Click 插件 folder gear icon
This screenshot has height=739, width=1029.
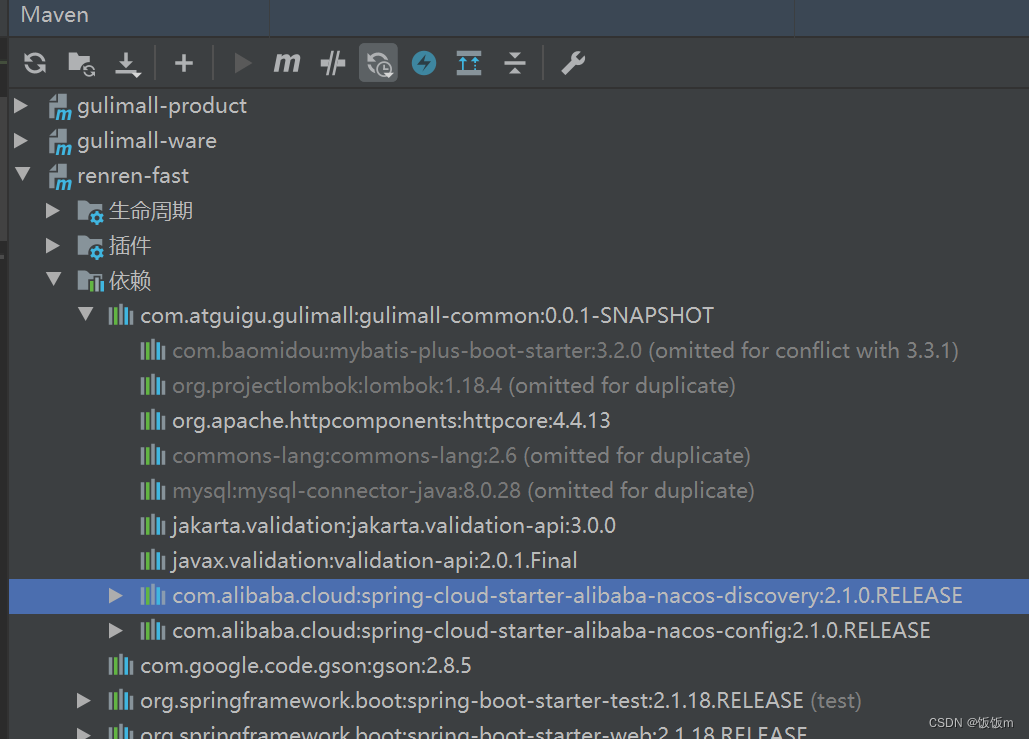coord(90,247)
